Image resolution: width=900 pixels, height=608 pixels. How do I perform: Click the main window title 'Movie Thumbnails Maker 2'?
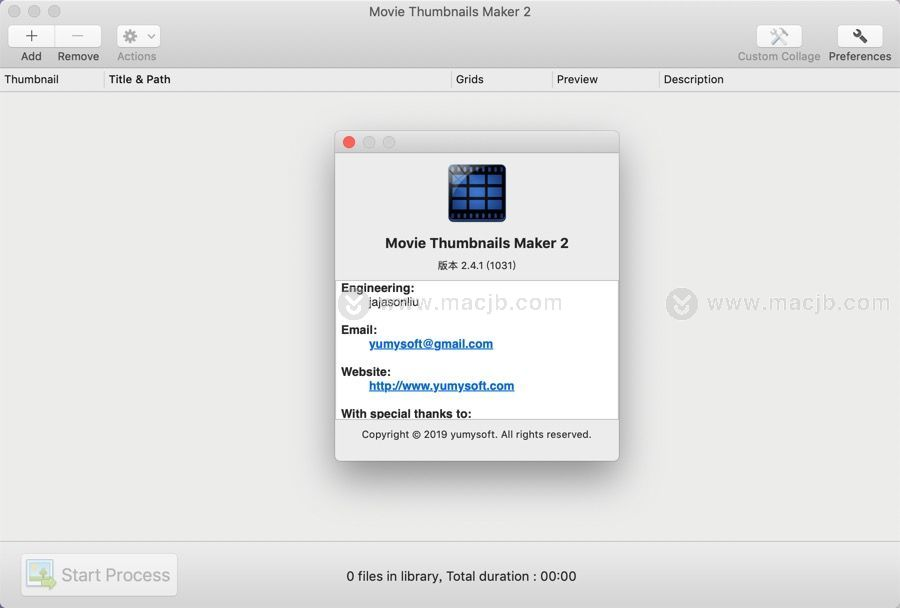(x=449, y=11)
